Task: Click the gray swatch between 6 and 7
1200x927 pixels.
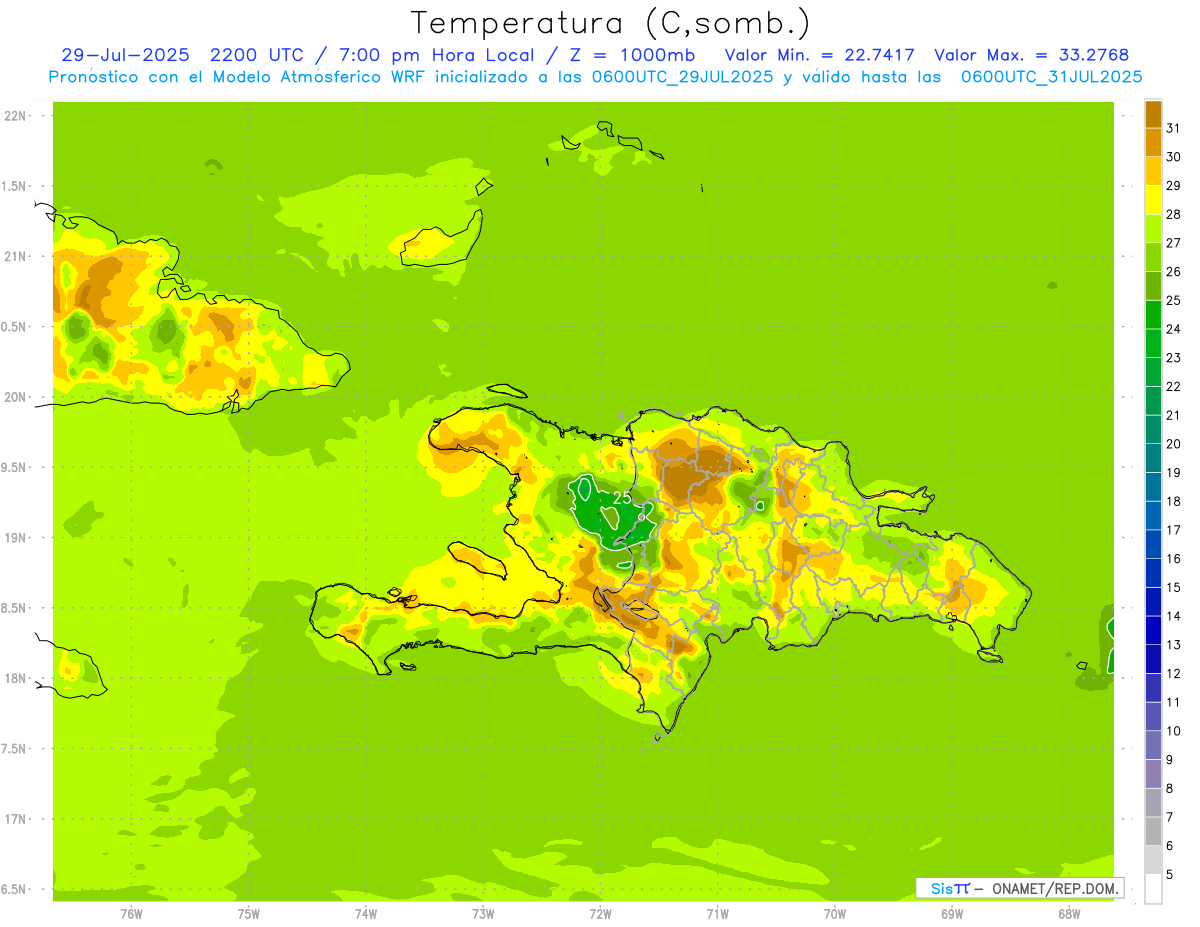Action: click(1153, 831)
